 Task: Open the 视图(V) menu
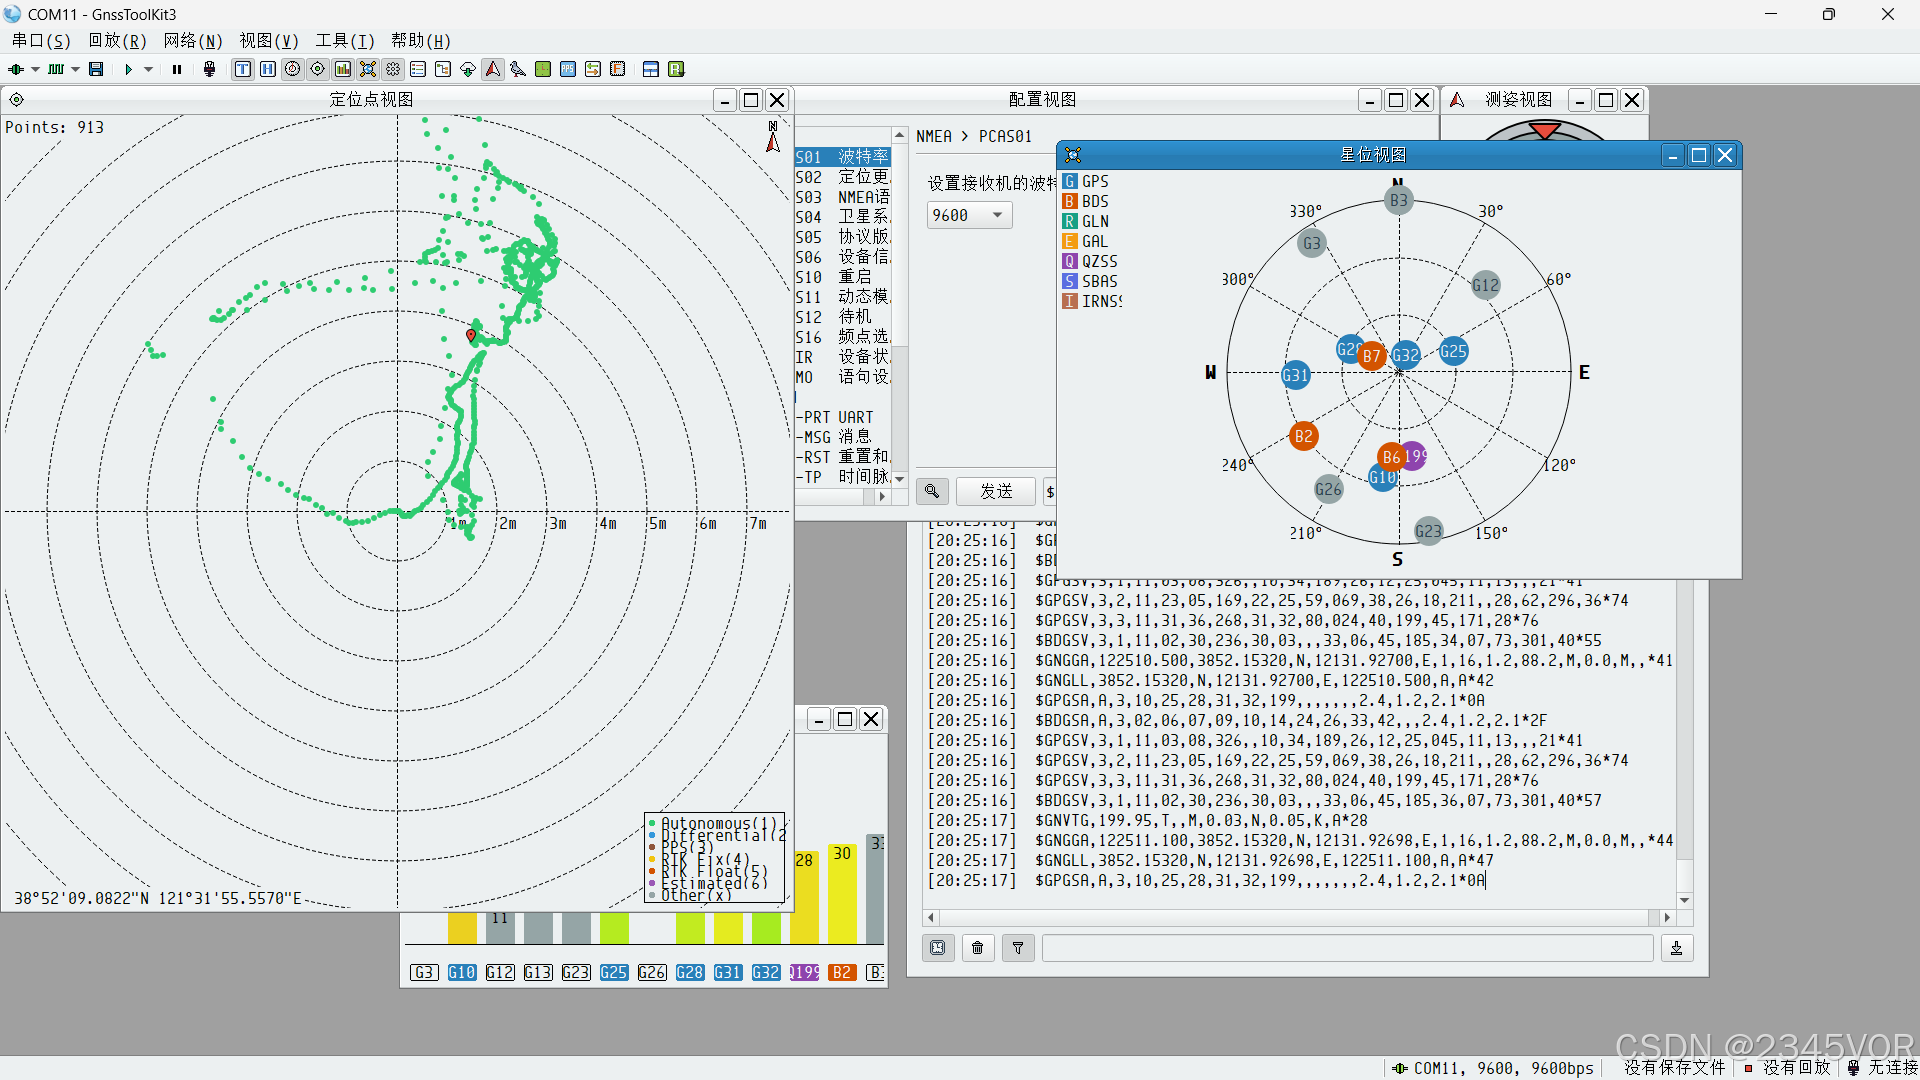269,41
